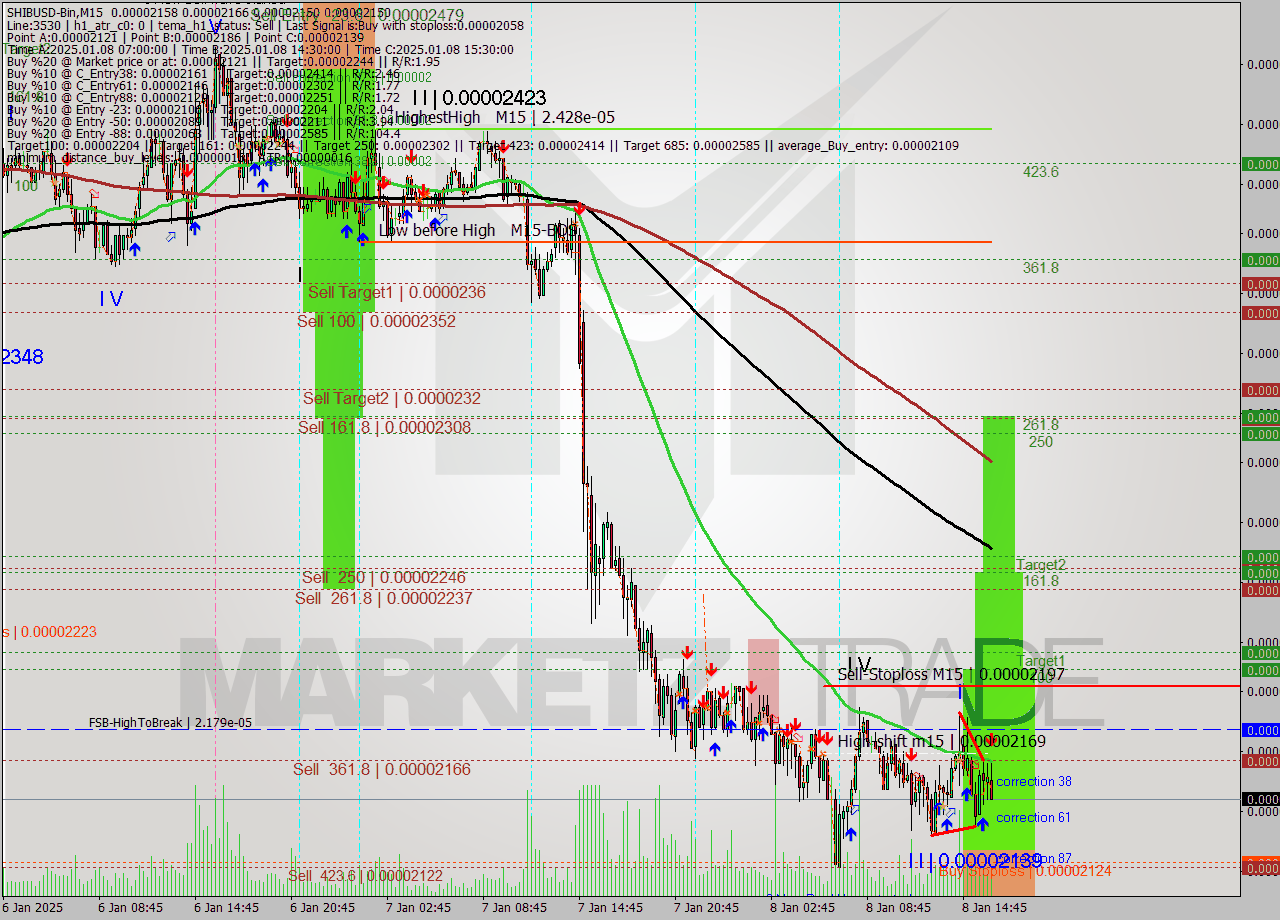This screenshot has height=920, width=1280.
Task: Select the green '250' level label
Action: click(x=1040, y=441)
